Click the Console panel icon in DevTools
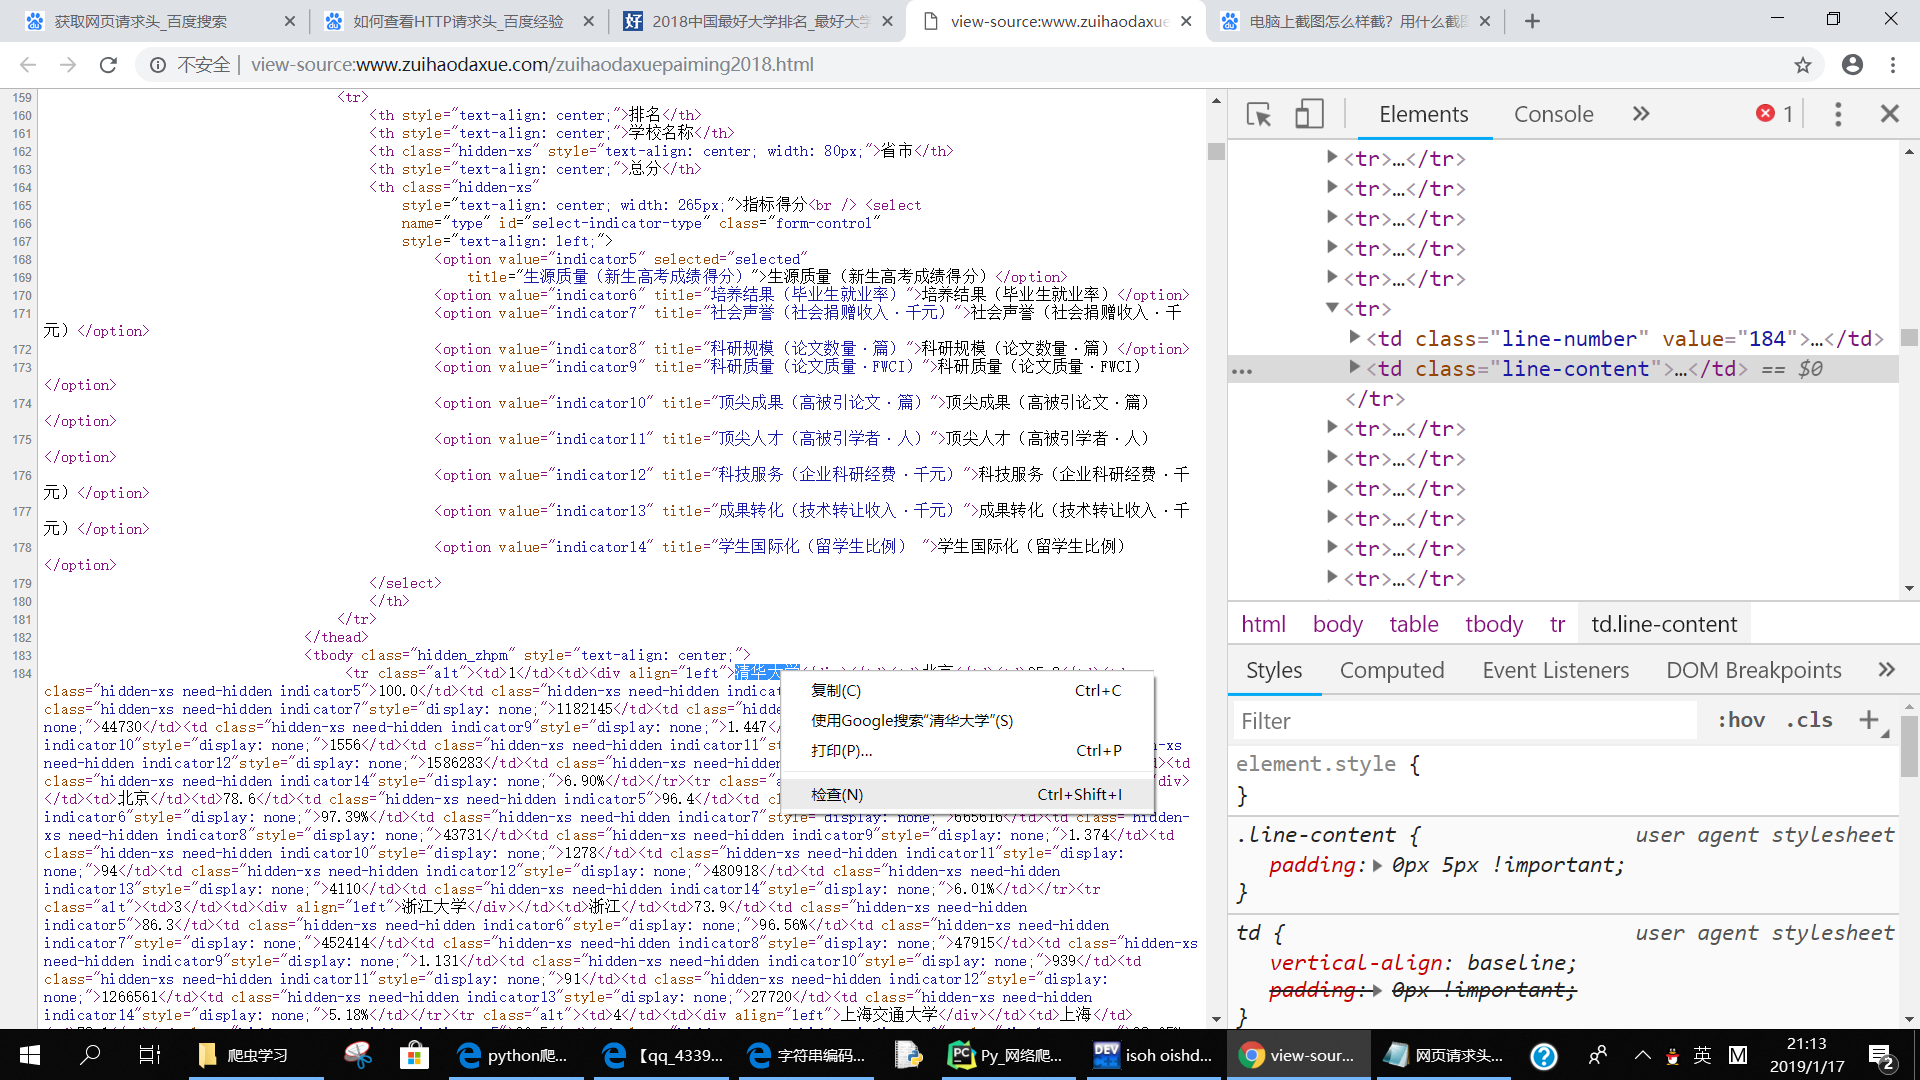 click(x=1552, y=113)
